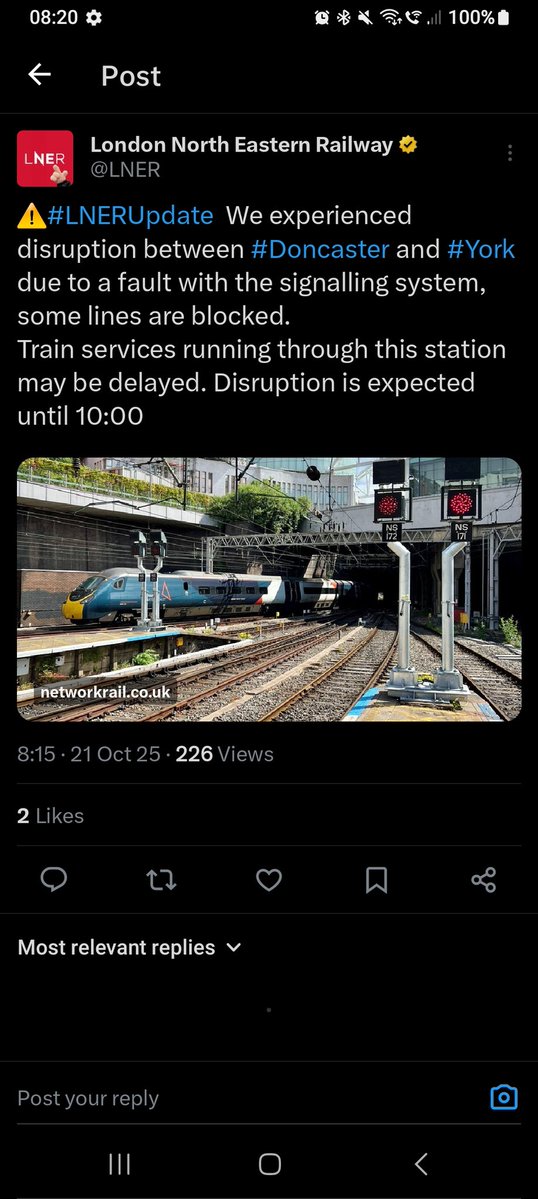Tap the Post your reply field
538x1199 pixels.
[x=245, y=1098]
